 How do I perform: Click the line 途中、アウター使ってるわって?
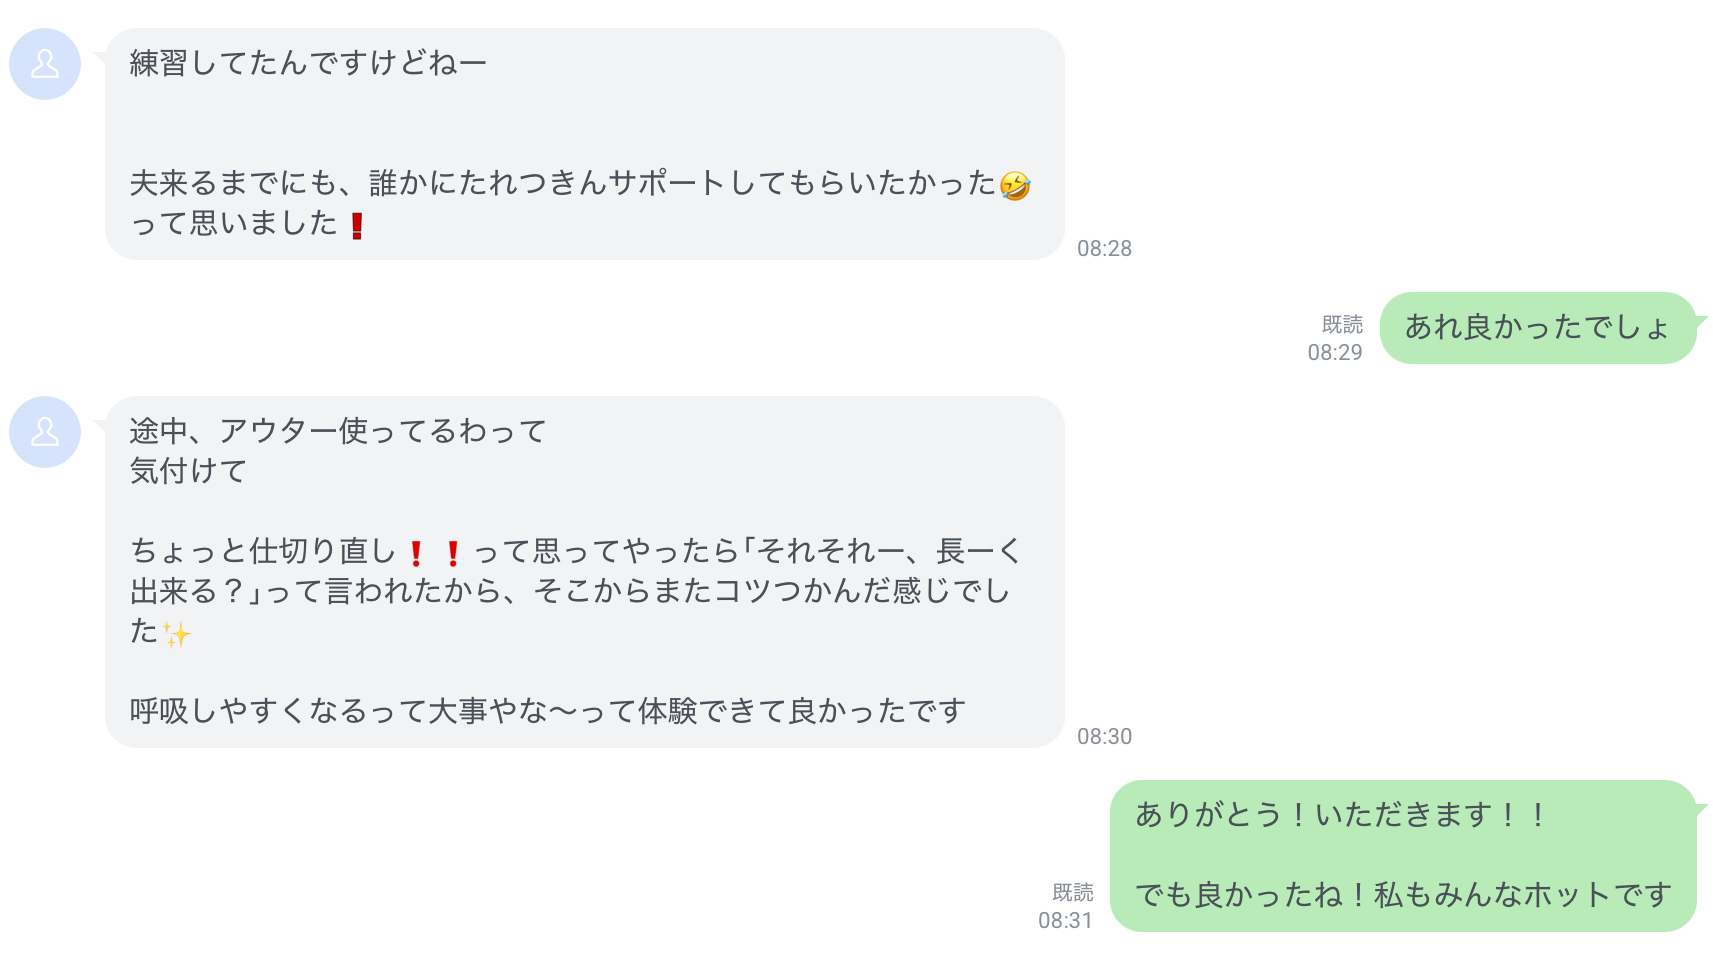click(338, 431)
